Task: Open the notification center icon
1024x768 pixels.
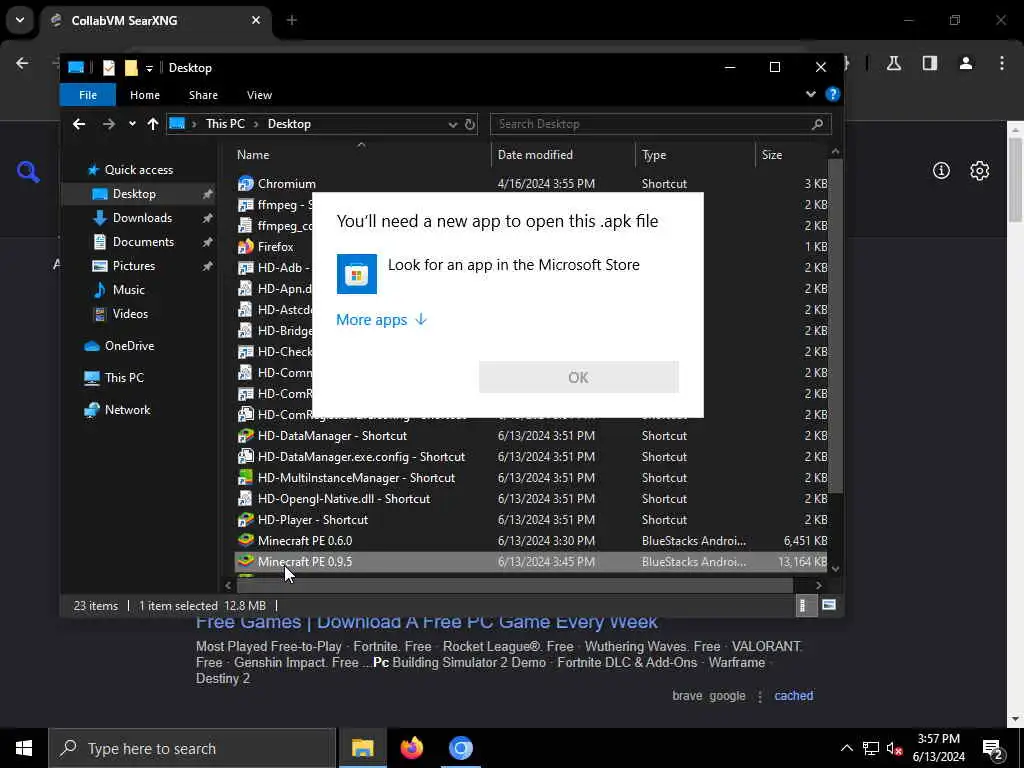Action: [993, 748]
